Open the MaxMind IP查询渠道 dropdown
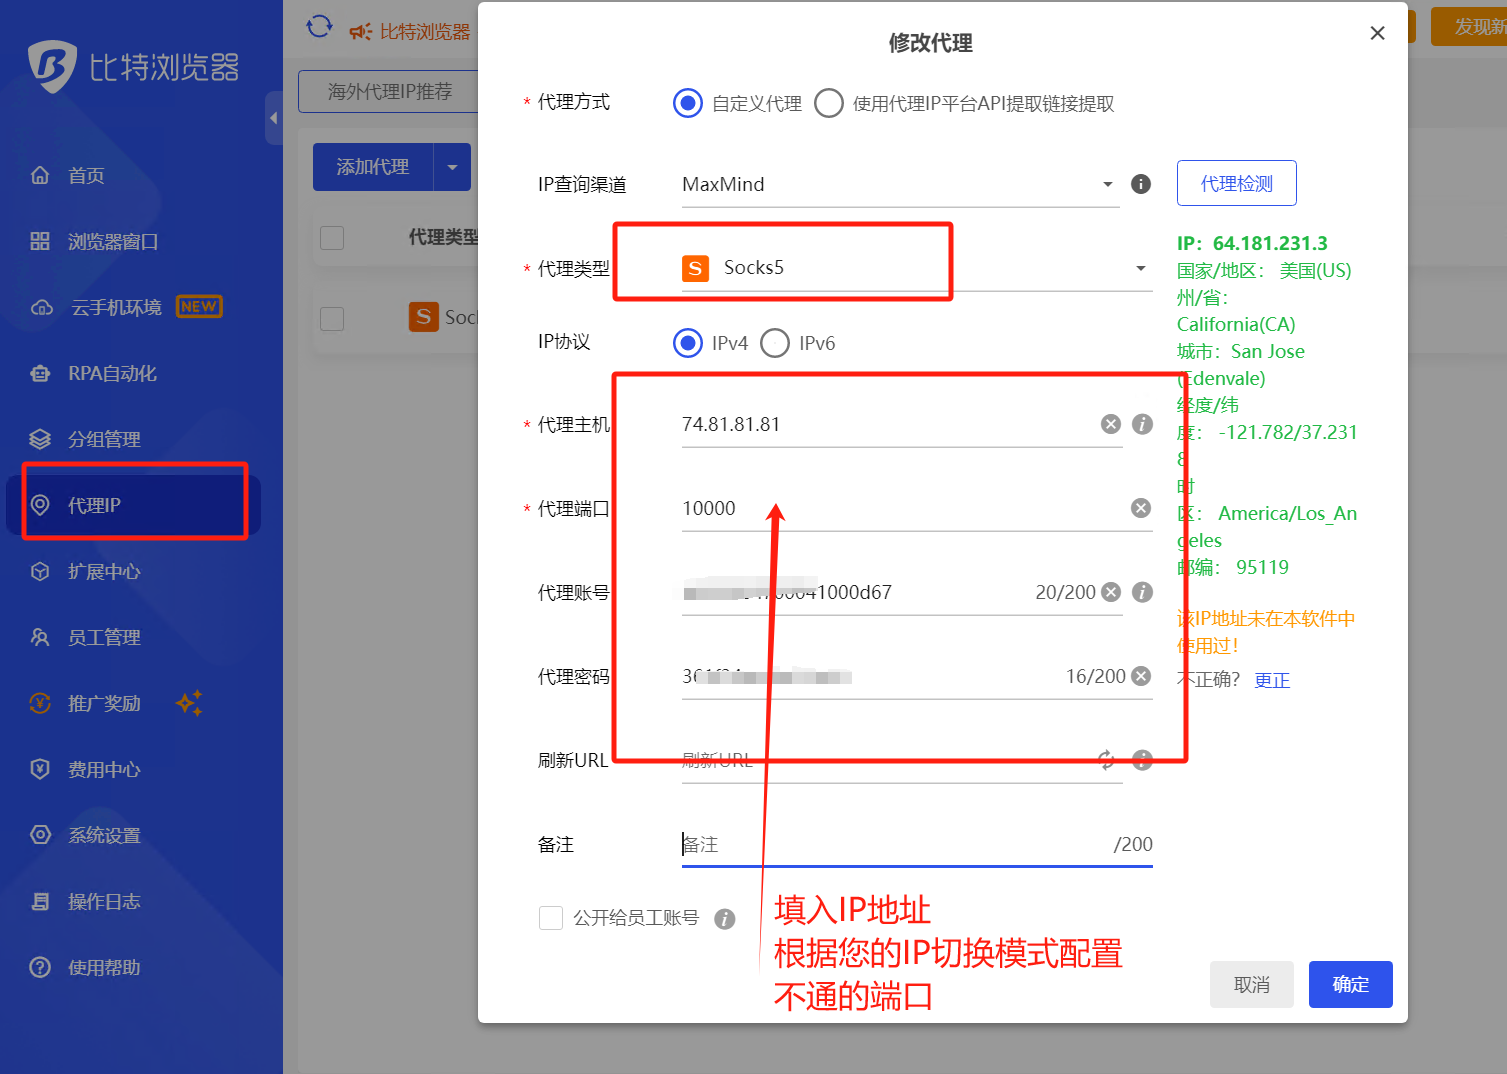Viewport: 1507px width, 1074px height. (x=1107, y=184)
